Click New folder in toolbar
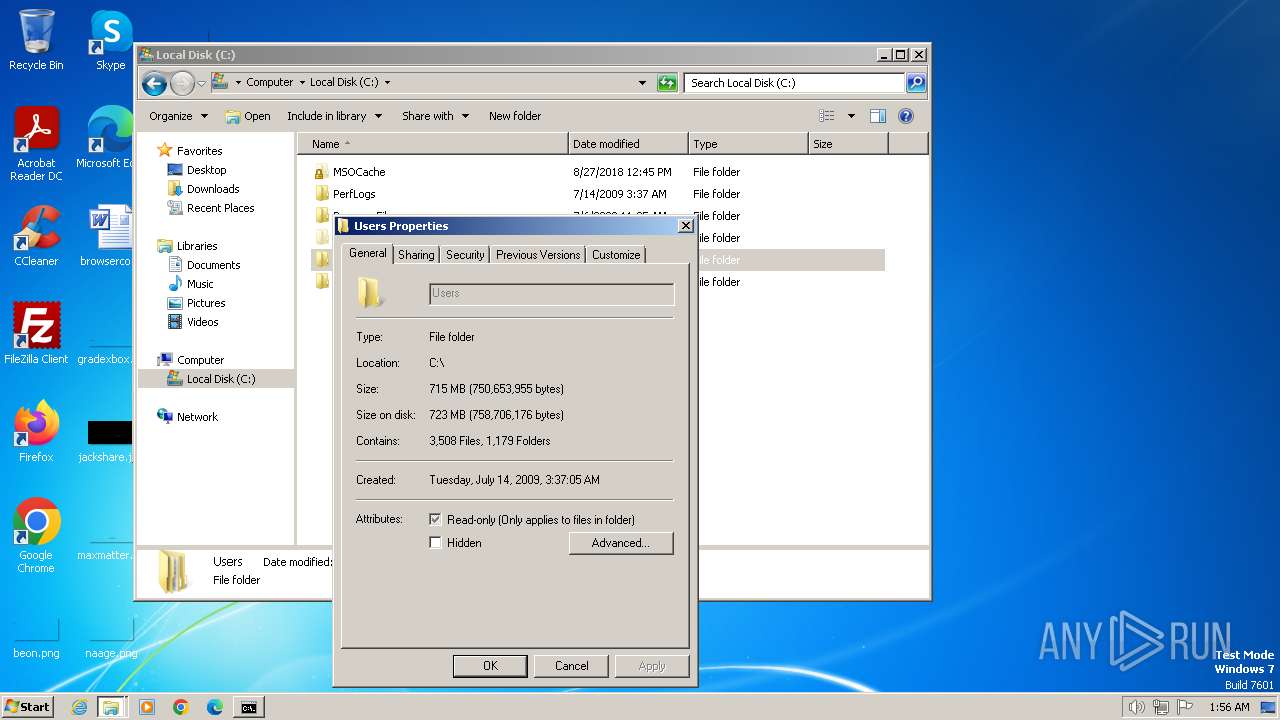Image resolution: width=1280 pixels, height=720 pixels. 515,116
